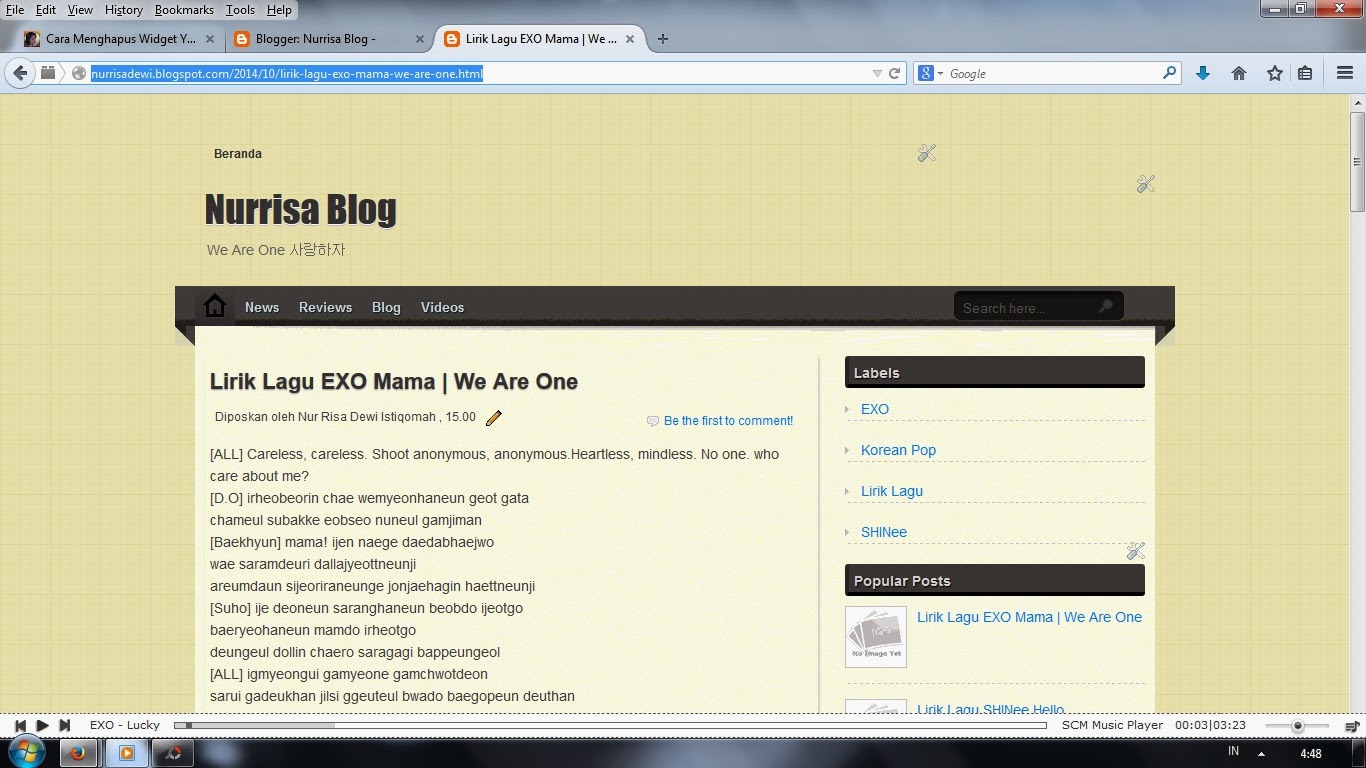Open the News nav item
This screenshot has width=1366, height=768.
pos(262,307)
